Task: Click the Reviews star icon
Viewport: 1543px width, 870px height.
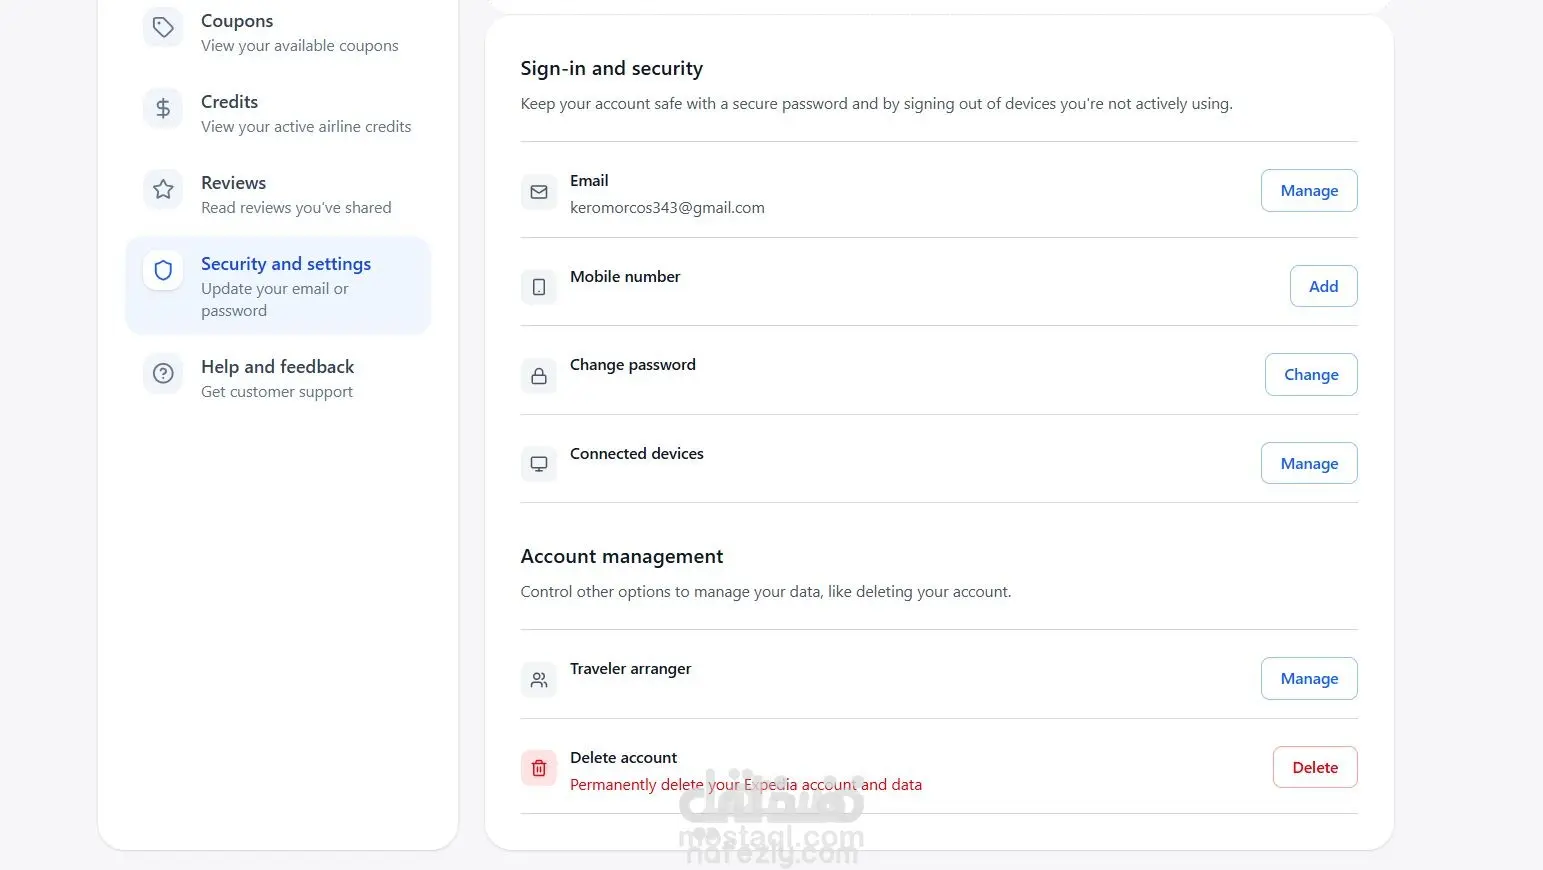Action: click(x=163, y=189)
